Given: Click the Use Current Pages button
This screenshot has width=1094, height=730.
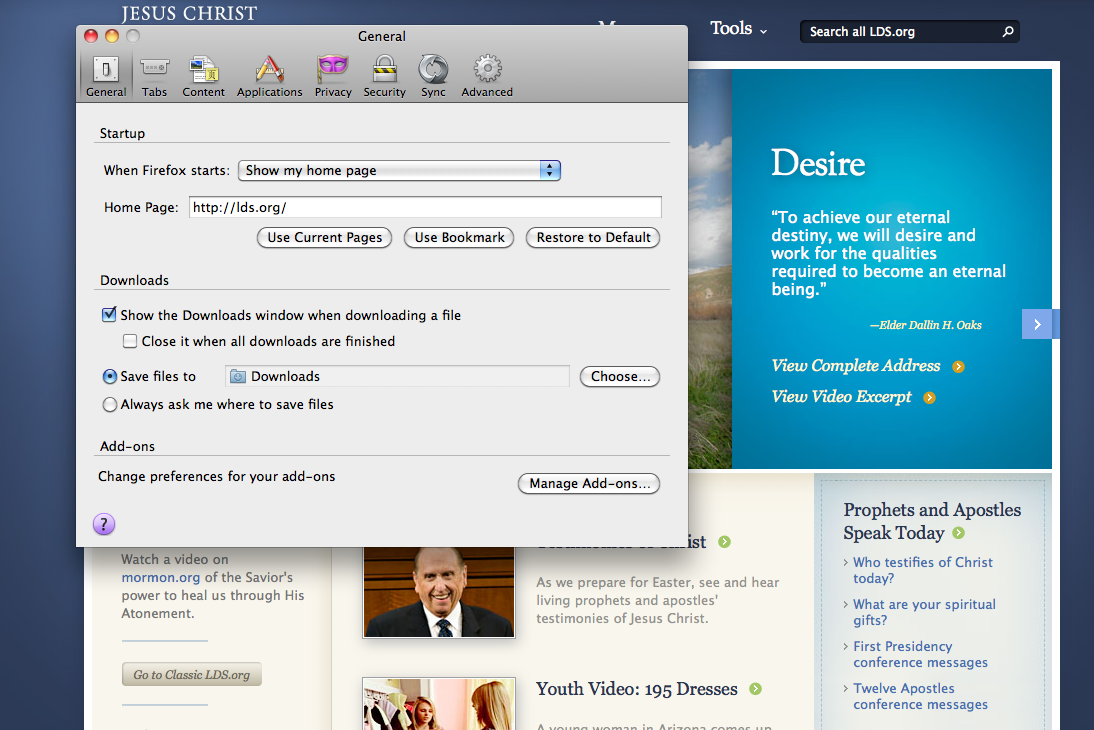Looking at the screenshot, I should [324, 237].
